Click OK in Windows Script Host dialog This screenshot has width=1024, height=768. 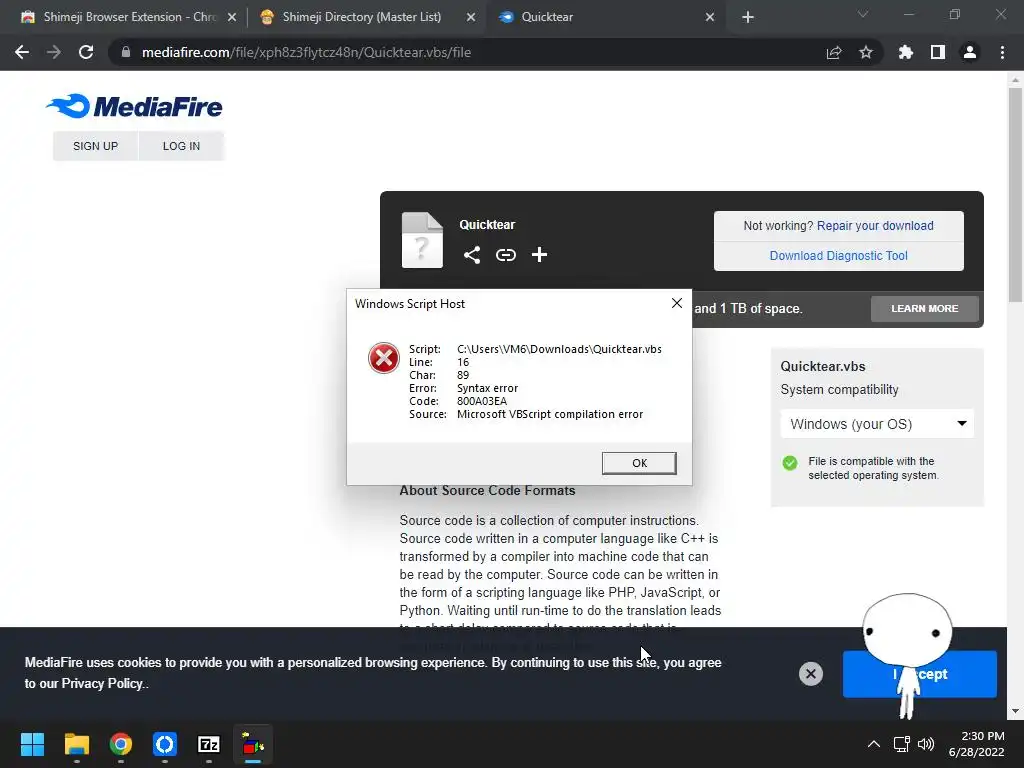pyautogui.click(x=639, y=463)
